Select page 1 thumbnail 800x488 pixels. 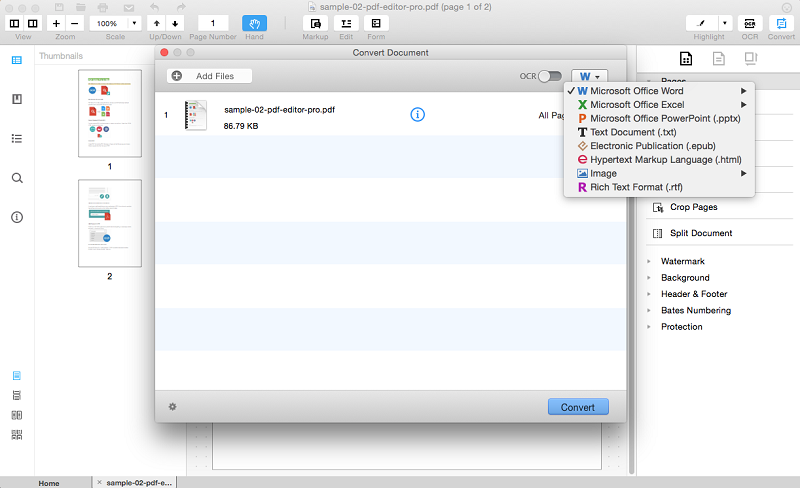click(110, 113)
